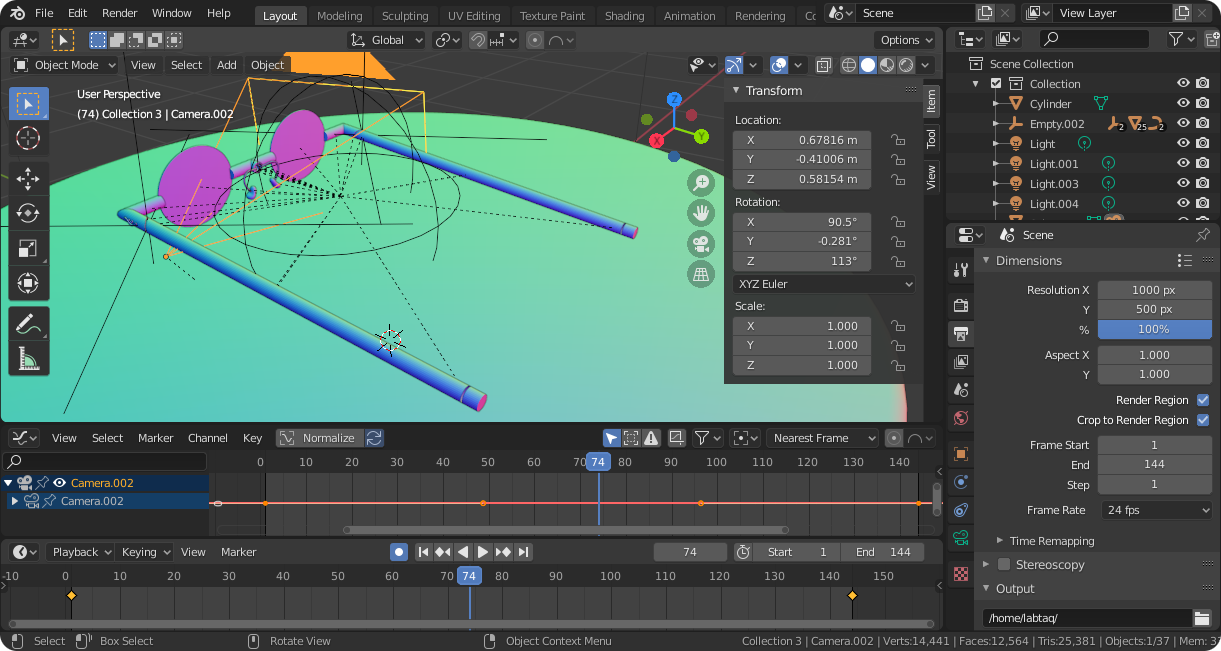Click the resolution percentage 100% slider
This screenshot has width=1221, height=651.
tap(1154, 329)
